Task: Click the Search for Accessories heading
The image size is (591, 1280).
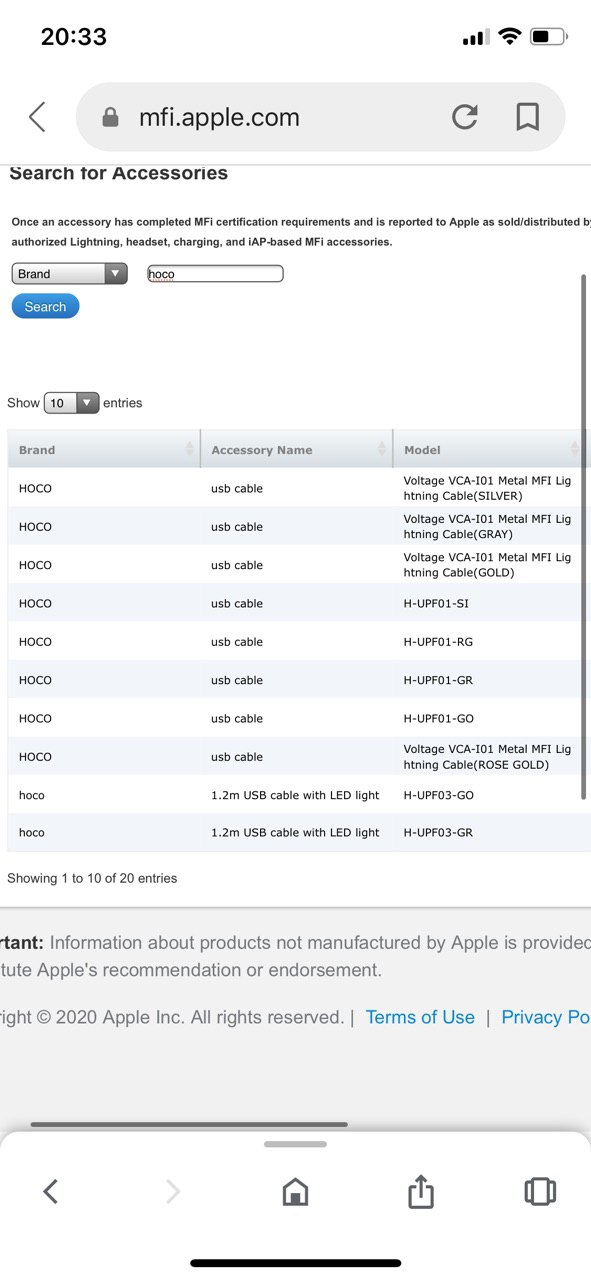Action: click(x=118, y=173)
